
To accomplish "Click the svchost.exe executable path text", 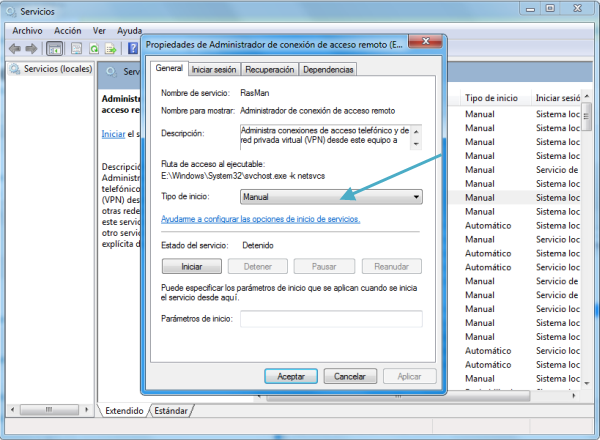I will pyautogui.click(x=243, y=176).
